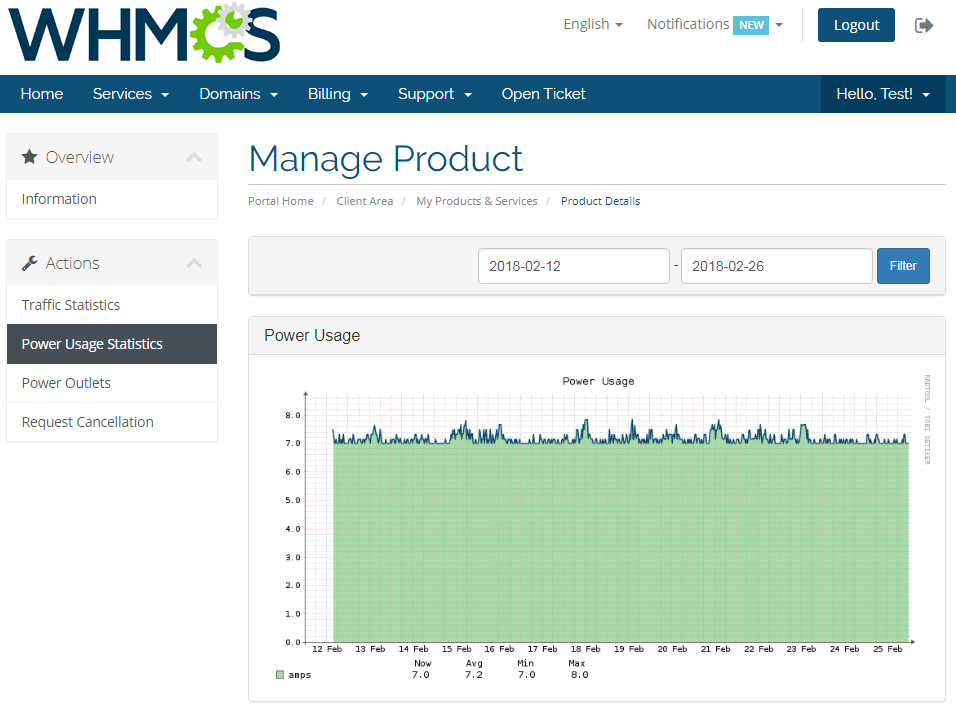Click the start date field 2018-02-12
This screenshot has height=728, width=956.
573,266
